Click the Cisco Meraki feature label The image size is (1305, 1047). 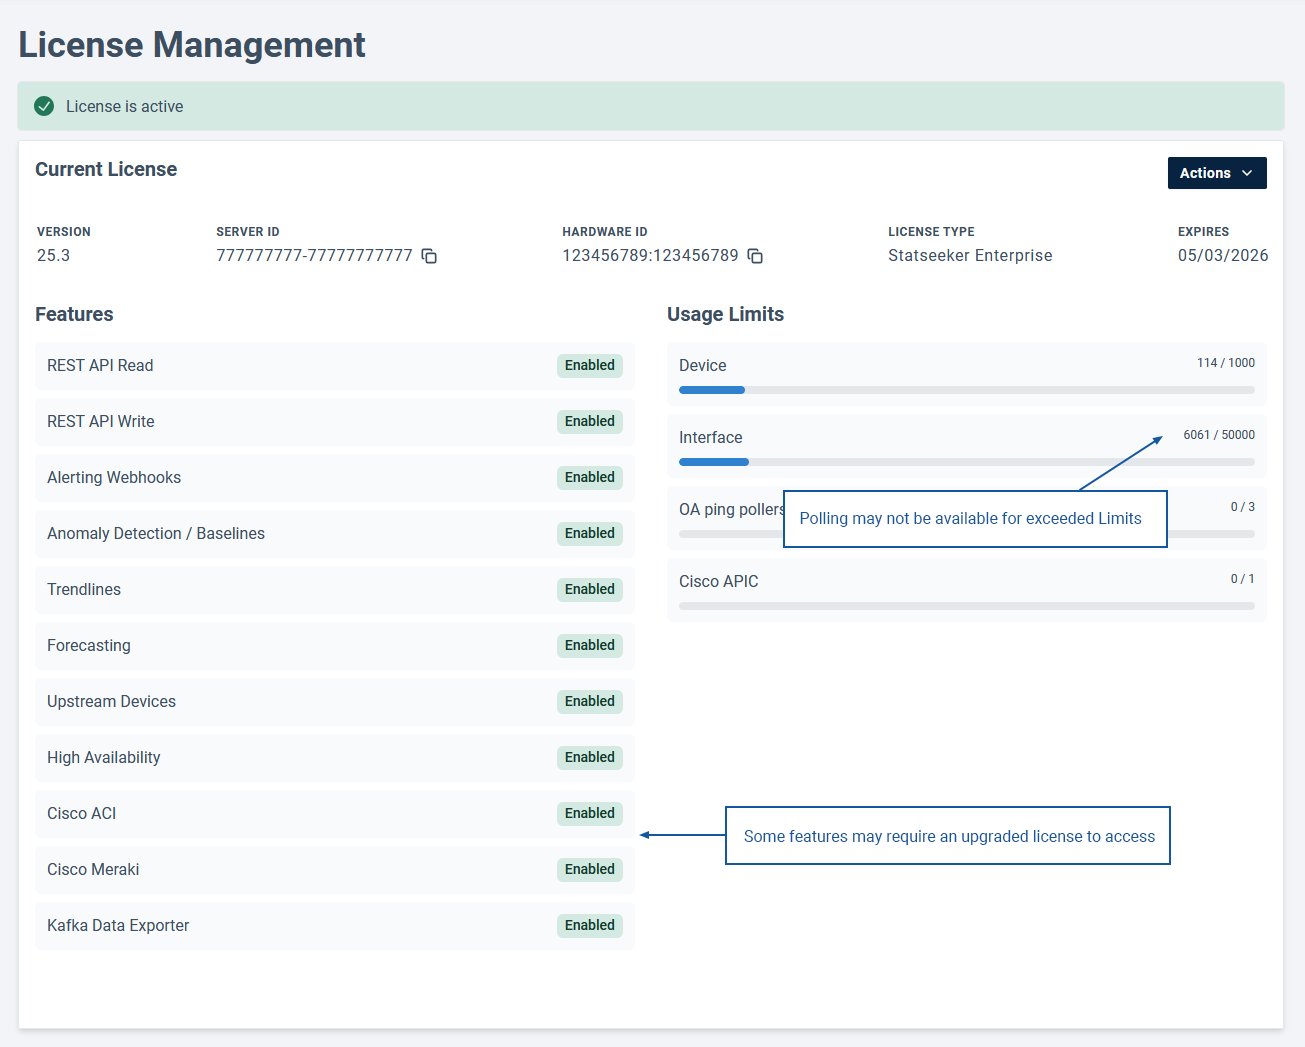pyautogui.click(x=93, y=869)
